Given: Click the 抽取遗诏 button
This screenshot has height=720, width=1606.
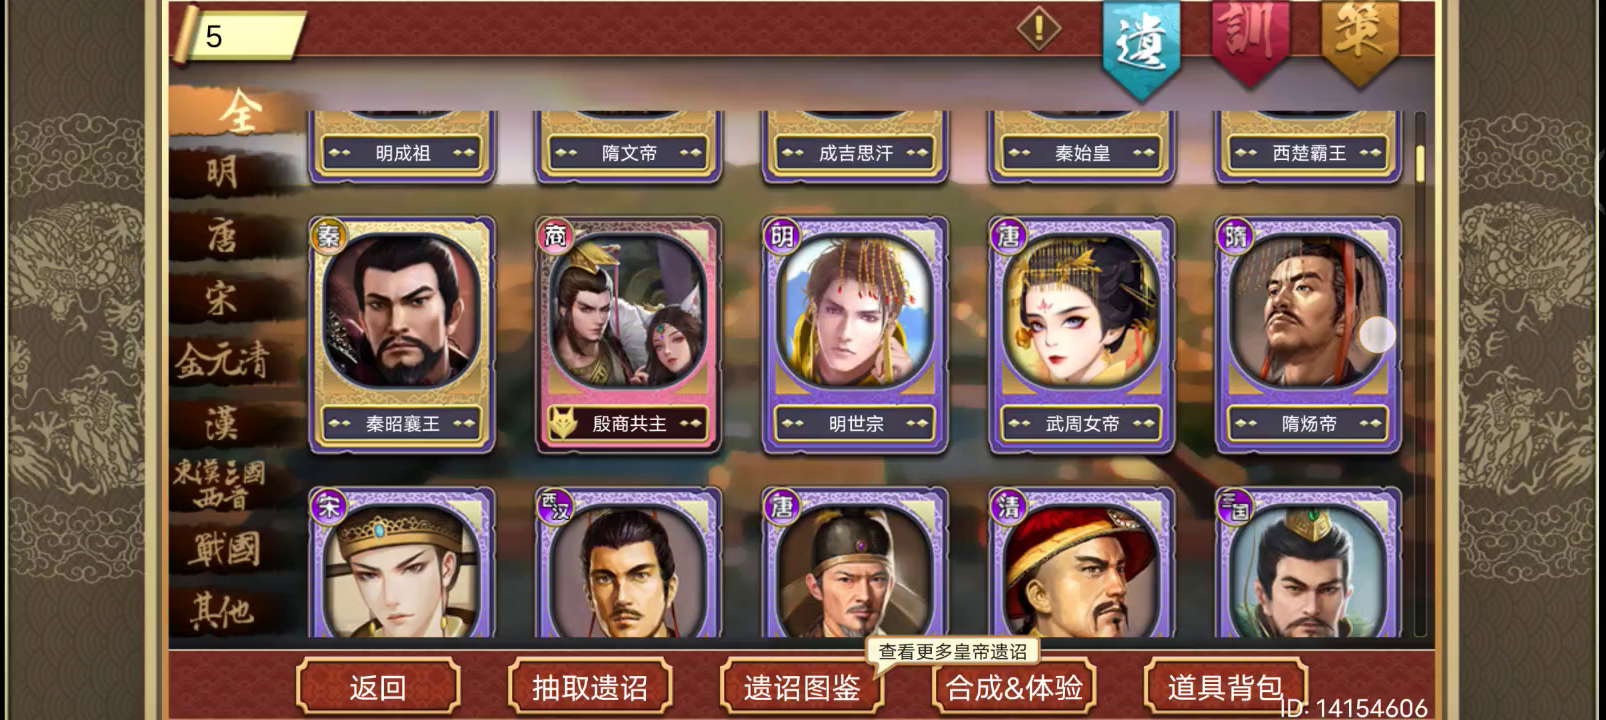Looking at the screenshot, I should 590,687.
